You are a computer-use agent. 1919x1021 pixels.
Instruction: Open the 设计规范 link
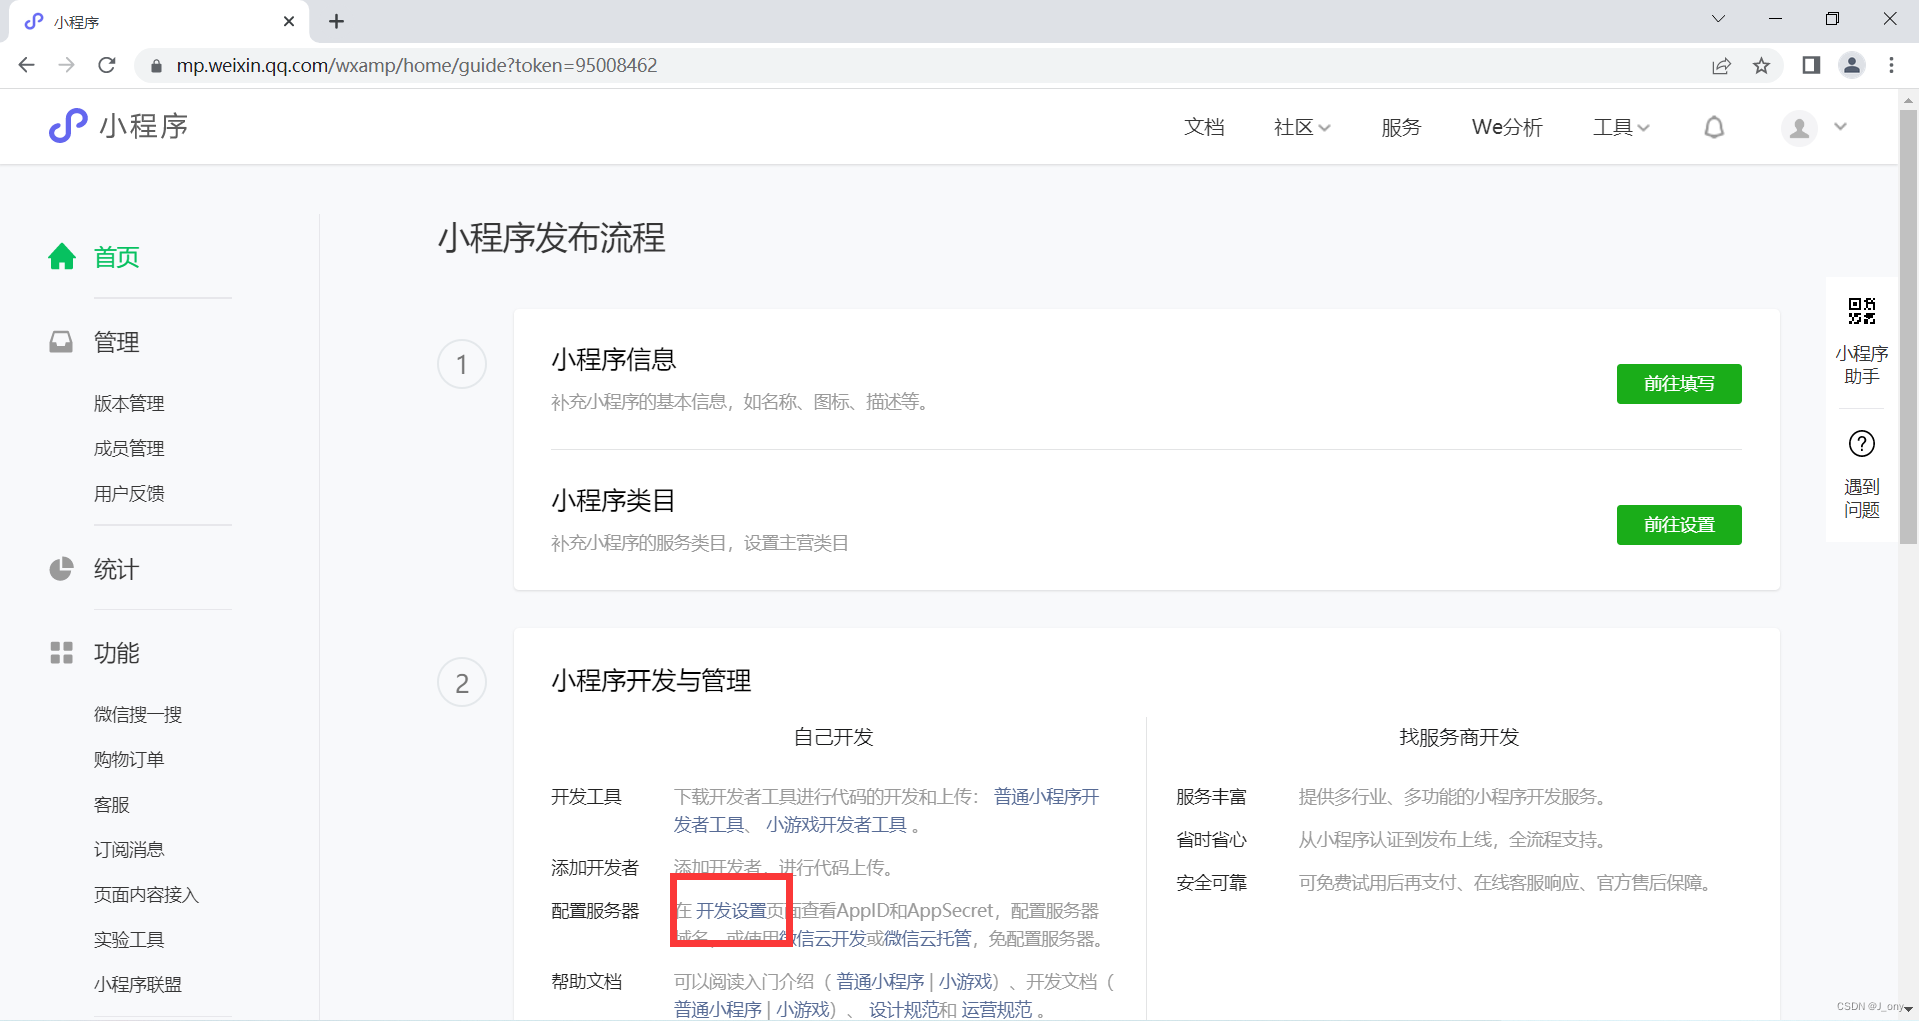click(904, 1010)
